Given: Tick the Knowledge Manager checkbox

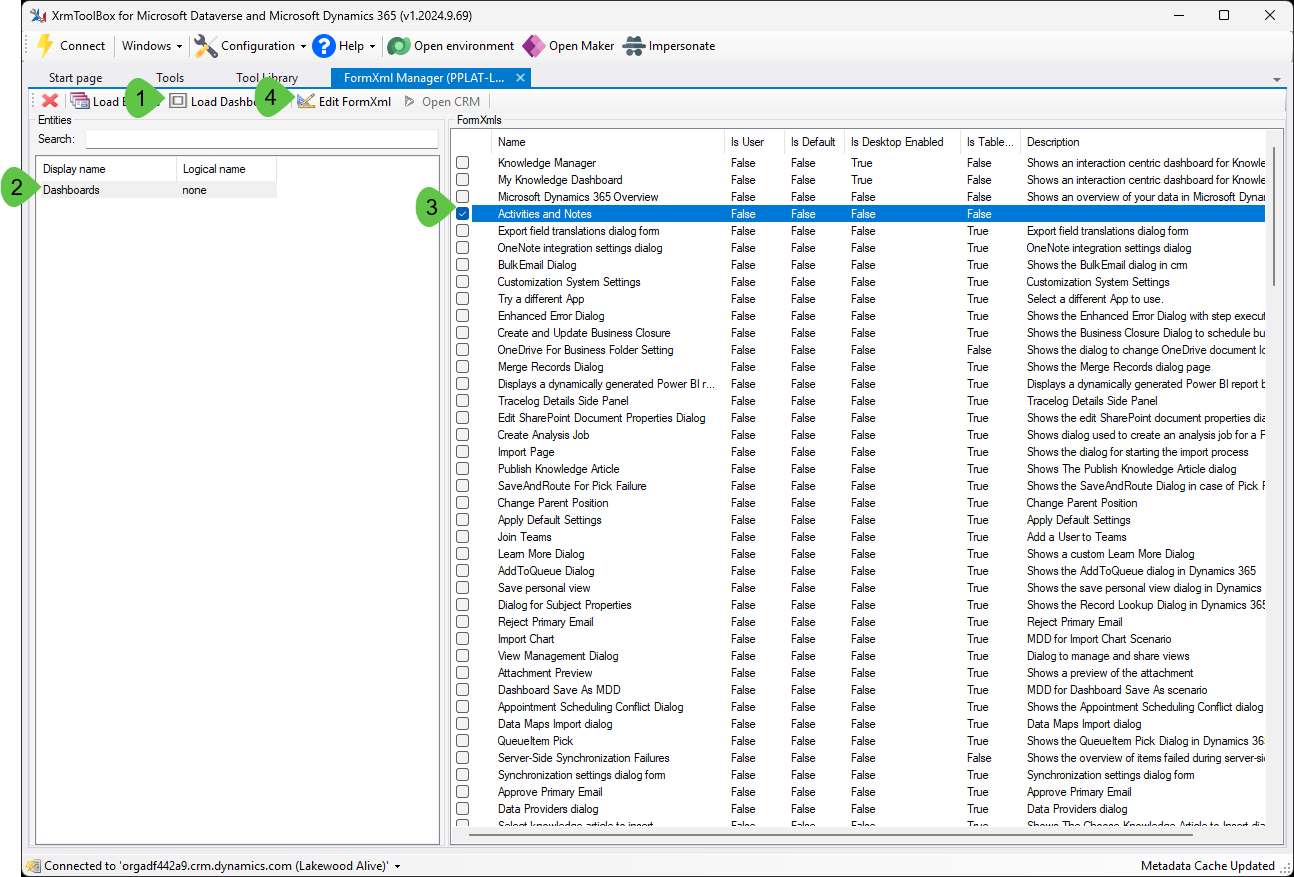Looking at the screenshot, I should (x=463, y=163).
